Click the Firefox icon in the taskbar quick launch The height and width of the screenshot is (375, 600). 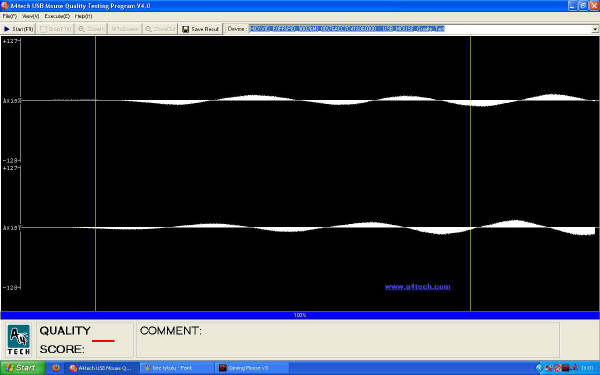[56, 368]
